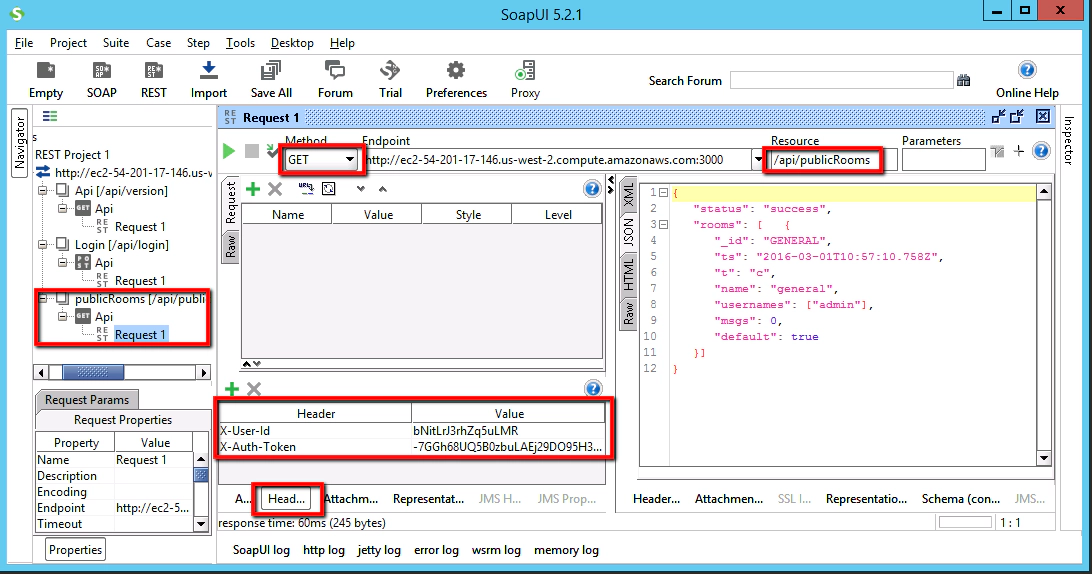The height and width of the screenshot is (574, 1092).
Task: Open Inspector side panel
Action: [1068, 141]
